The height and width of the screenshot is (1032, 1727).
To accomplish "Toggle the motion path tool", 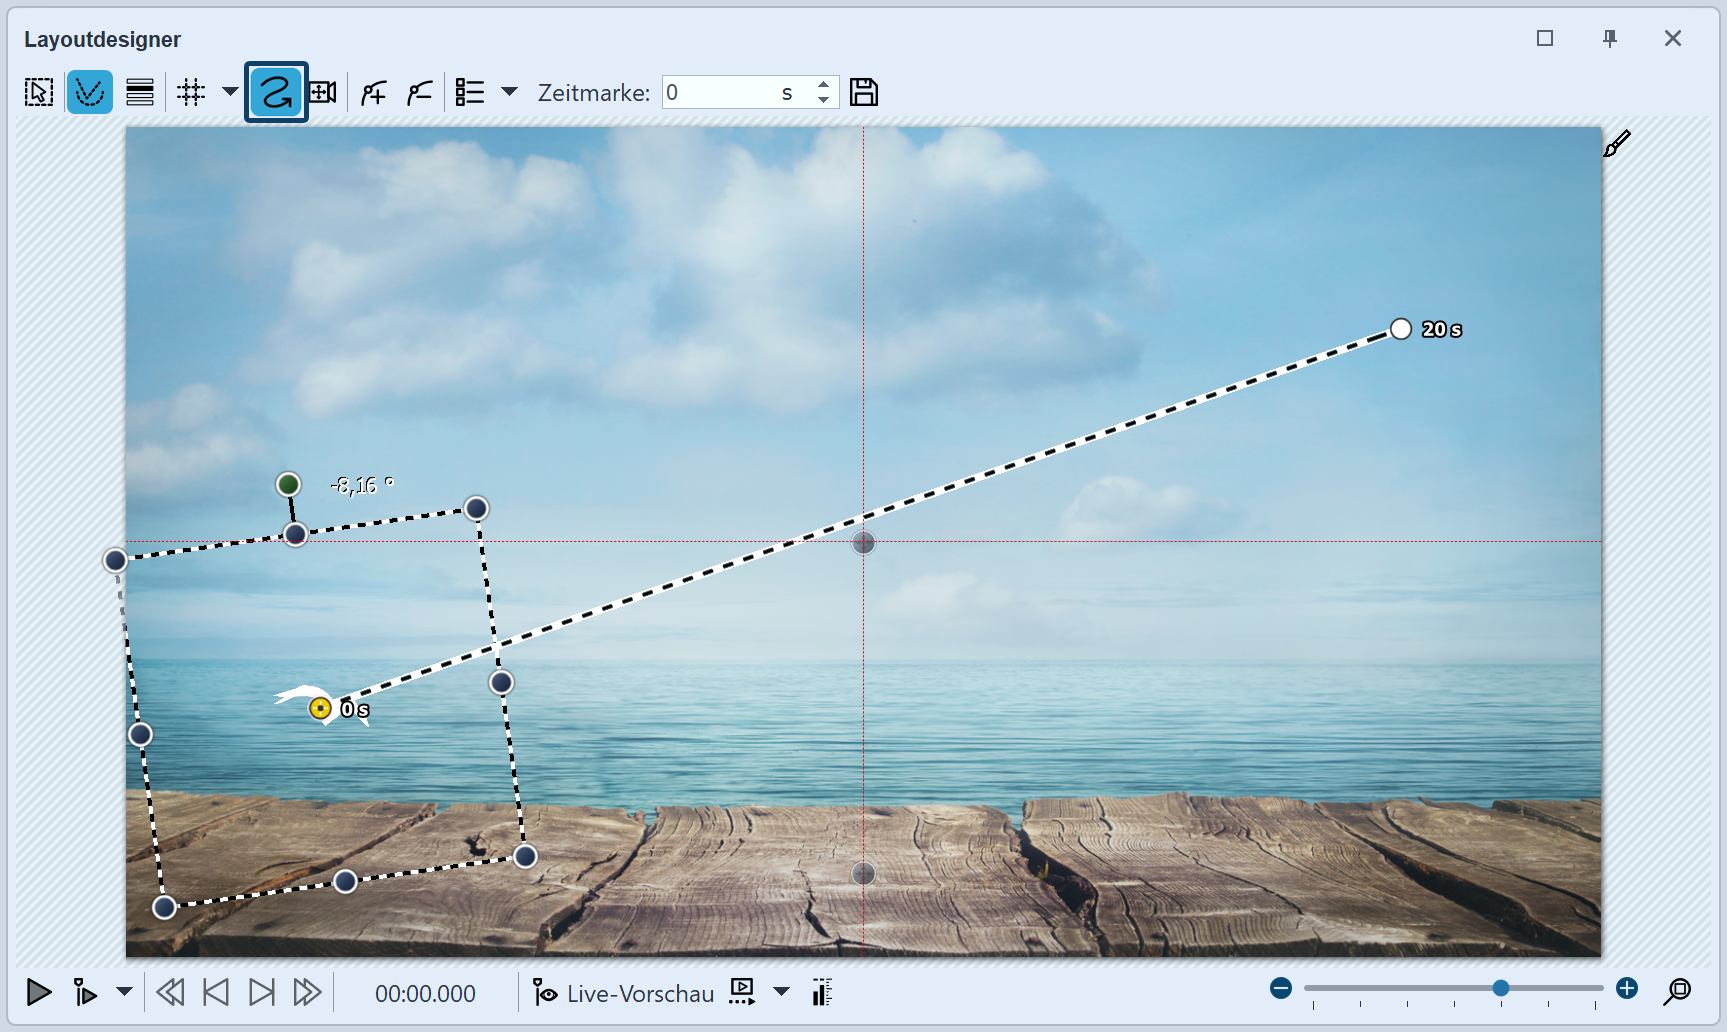I will 89,93.
